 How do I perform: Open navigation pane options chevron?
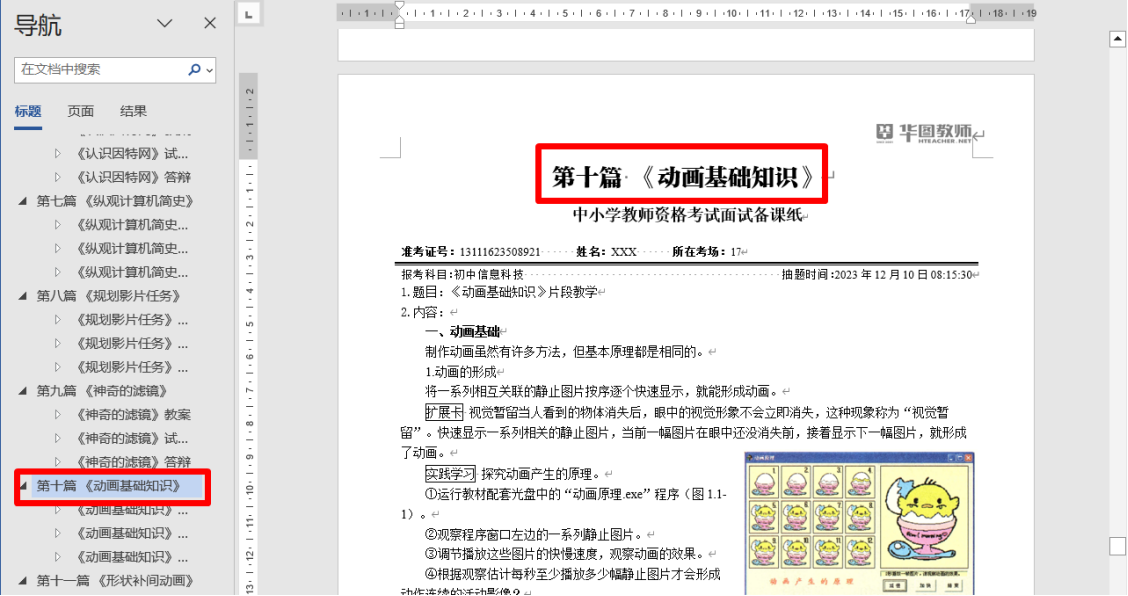[165, 23]
